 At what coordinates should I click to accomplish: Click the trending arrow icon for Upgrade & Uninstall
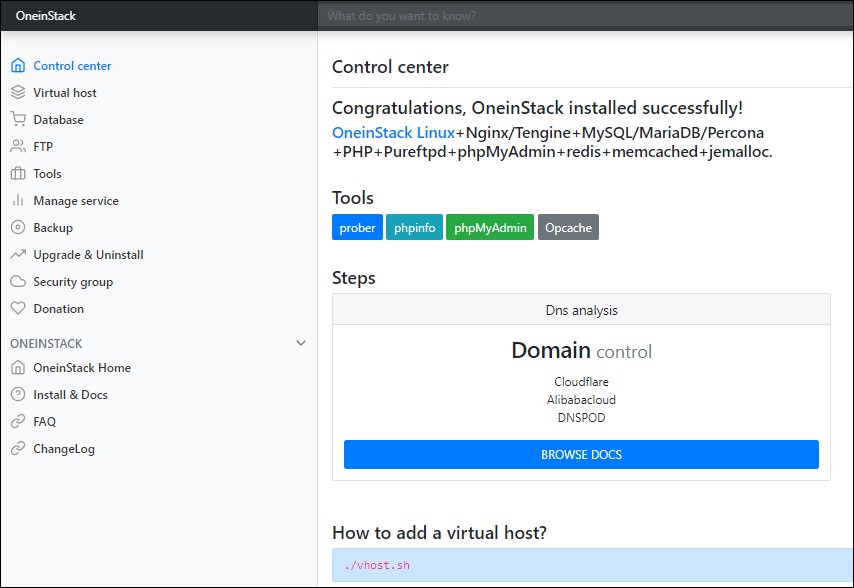(x=18, y=255)
